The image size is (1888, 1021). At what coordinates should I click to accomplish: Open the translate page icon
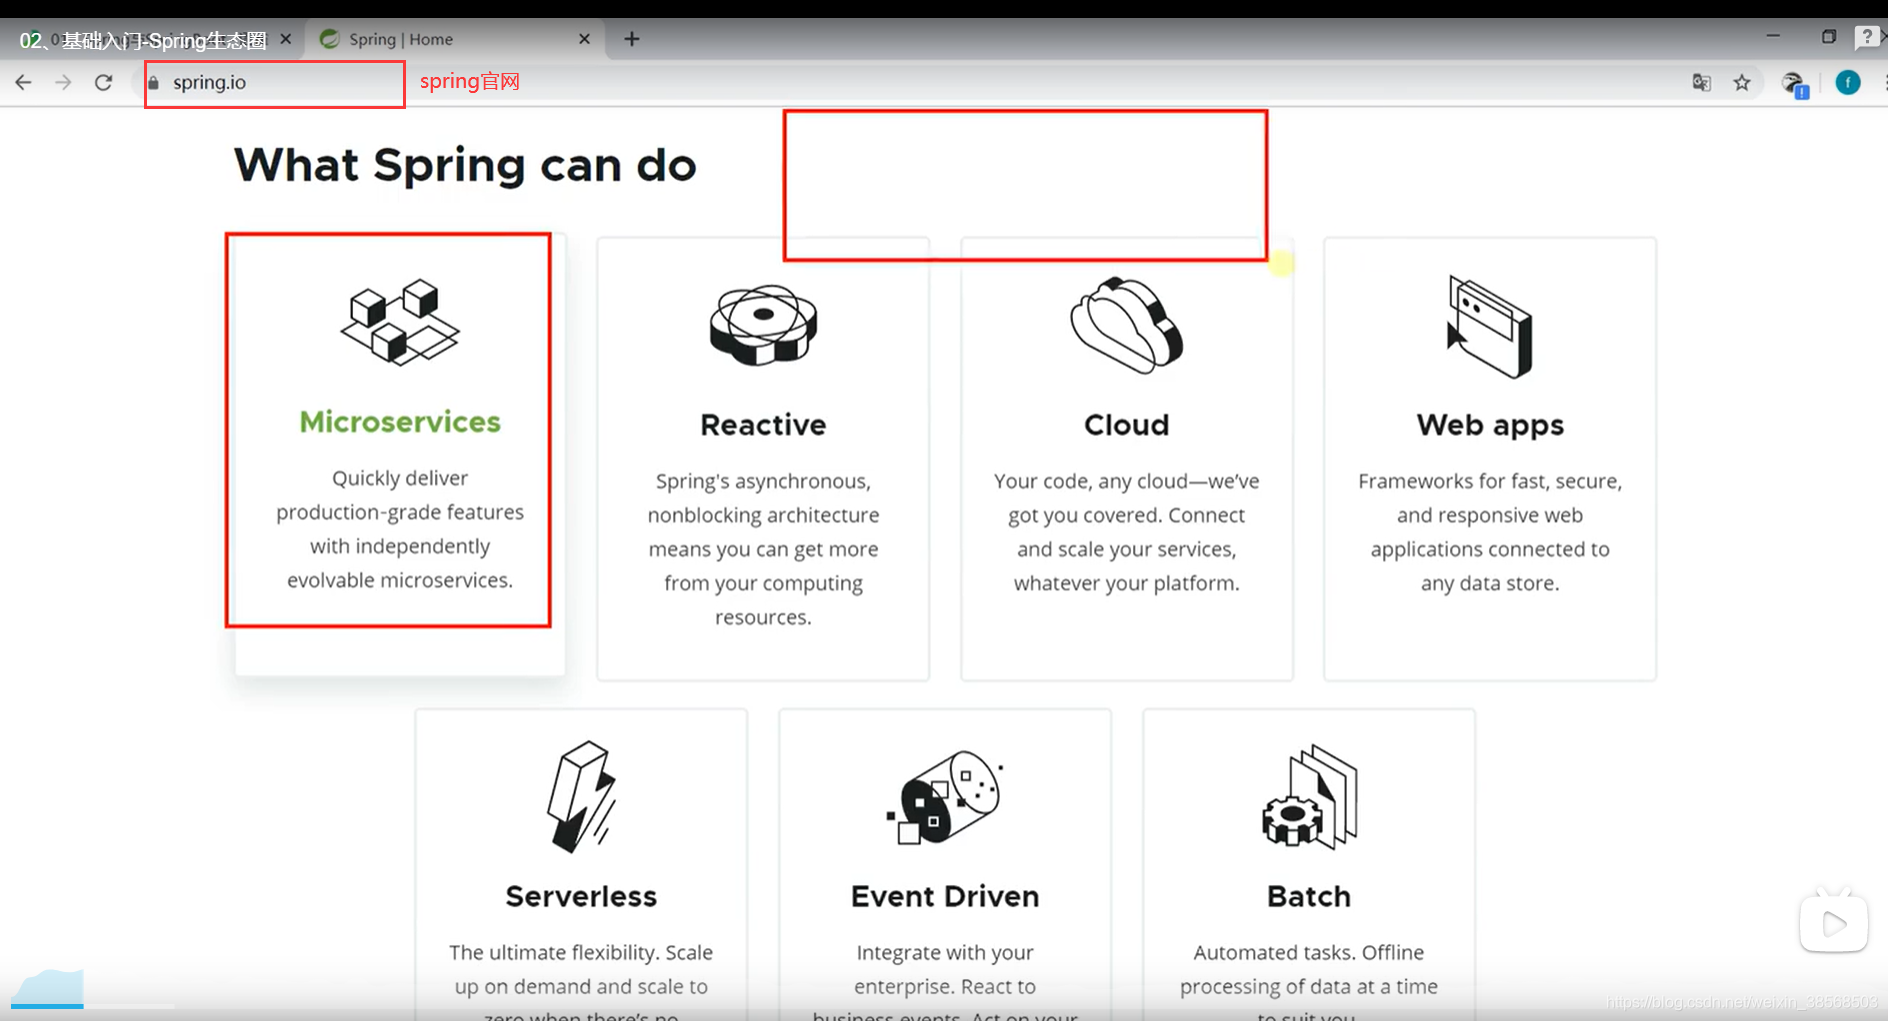click(x=1701, y=82)
